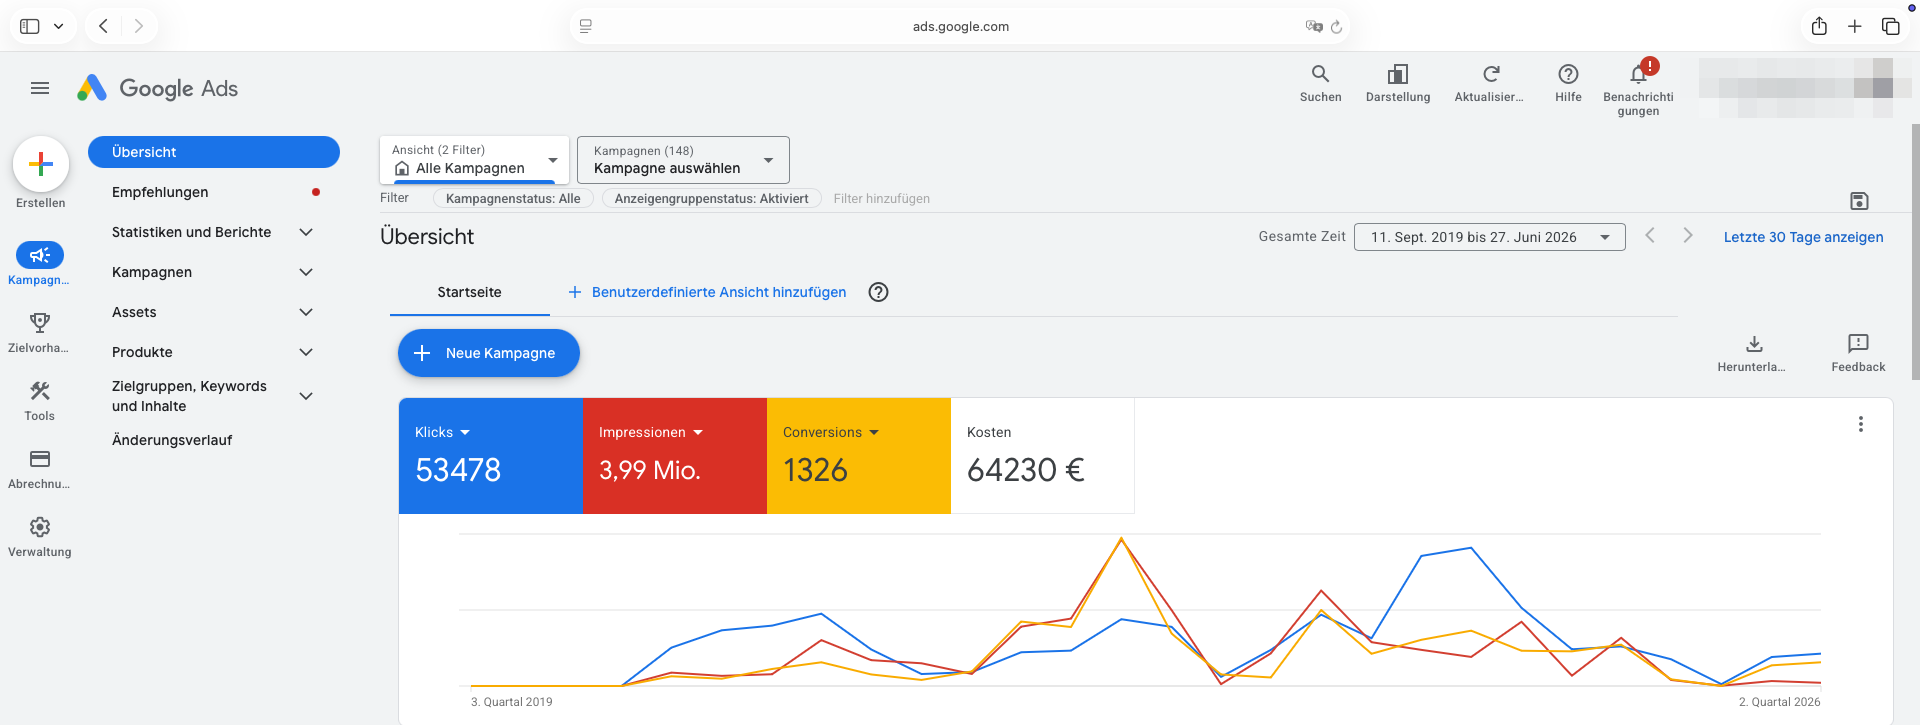Open the Feedback icon
Viewport: 1920px width, 725px height.
[1858, 344]
